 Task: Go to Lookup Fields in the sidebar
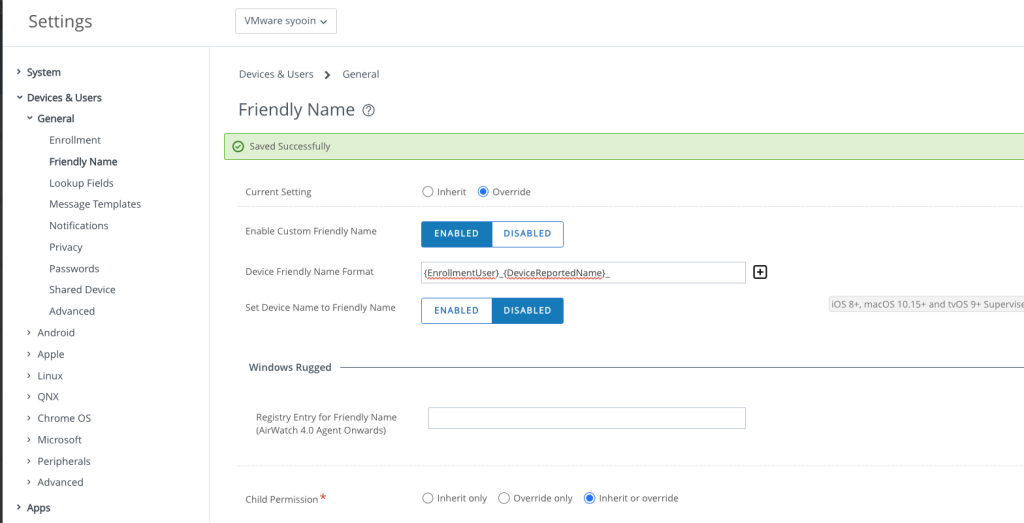(81, 183)
